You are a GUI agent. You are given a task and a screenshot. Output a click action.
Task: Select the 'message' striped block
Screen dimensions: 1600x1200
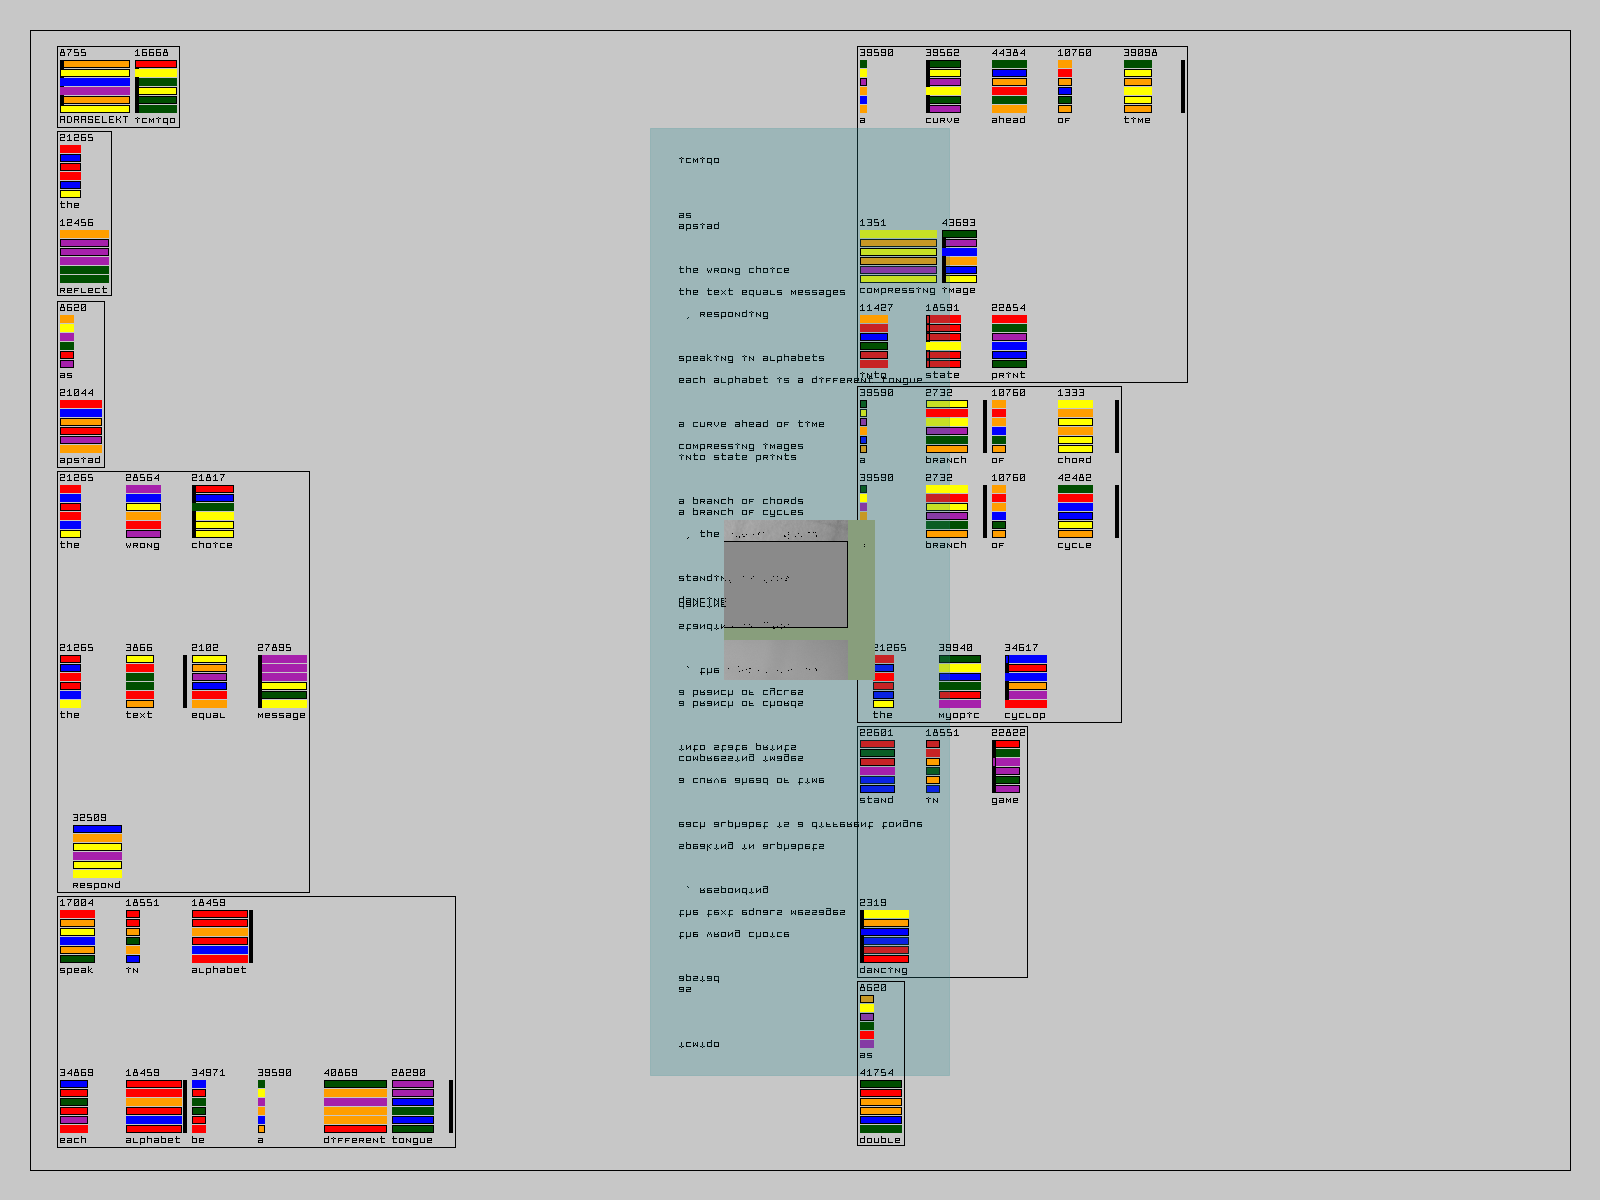[x=284, y=681]
